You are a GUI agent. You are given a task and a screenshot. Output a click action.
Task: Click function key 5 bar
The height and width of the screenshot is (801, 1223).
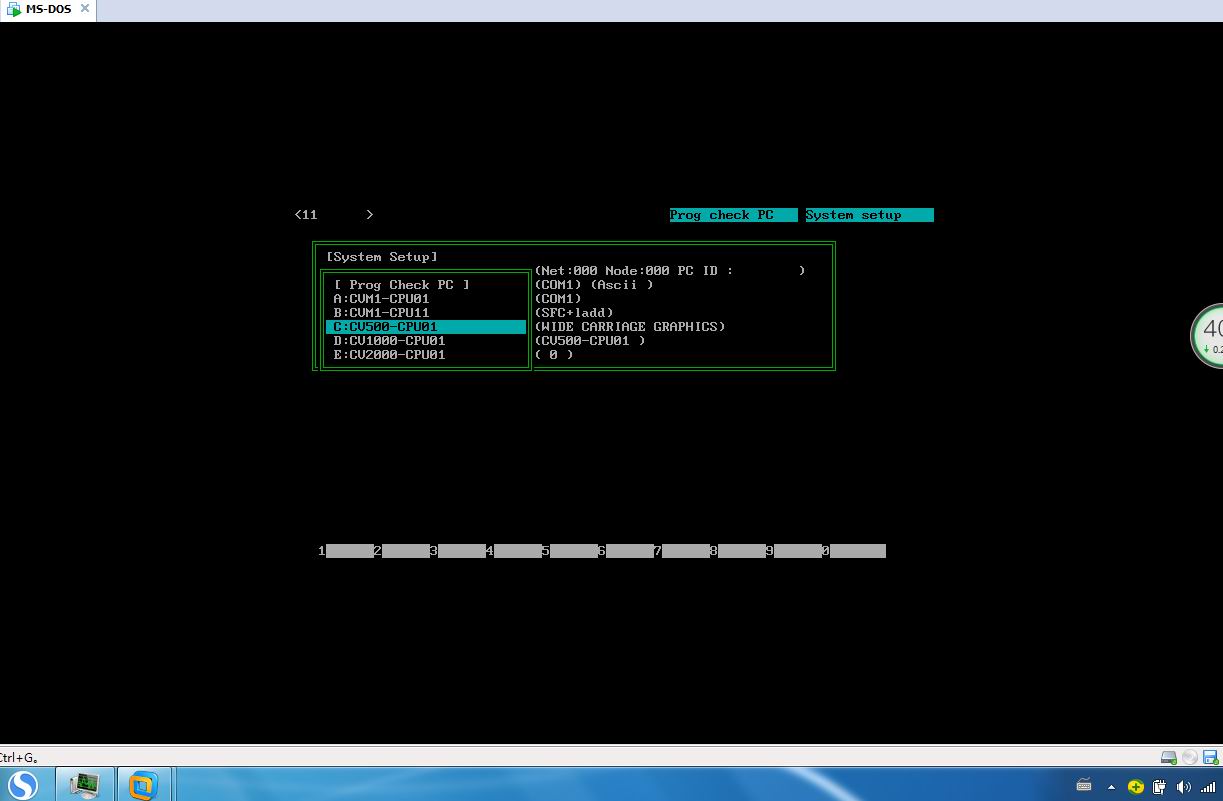[574, 551]
